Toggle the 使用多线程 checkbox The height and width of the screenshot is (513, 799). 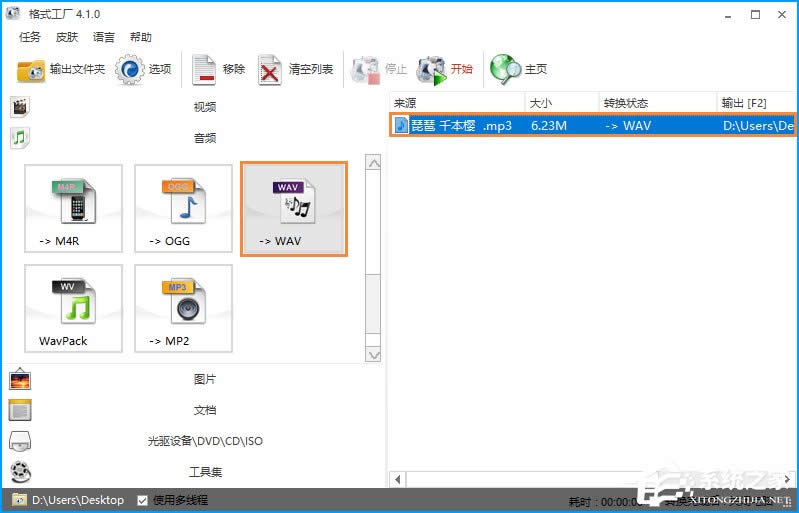(x=143, y=500)
